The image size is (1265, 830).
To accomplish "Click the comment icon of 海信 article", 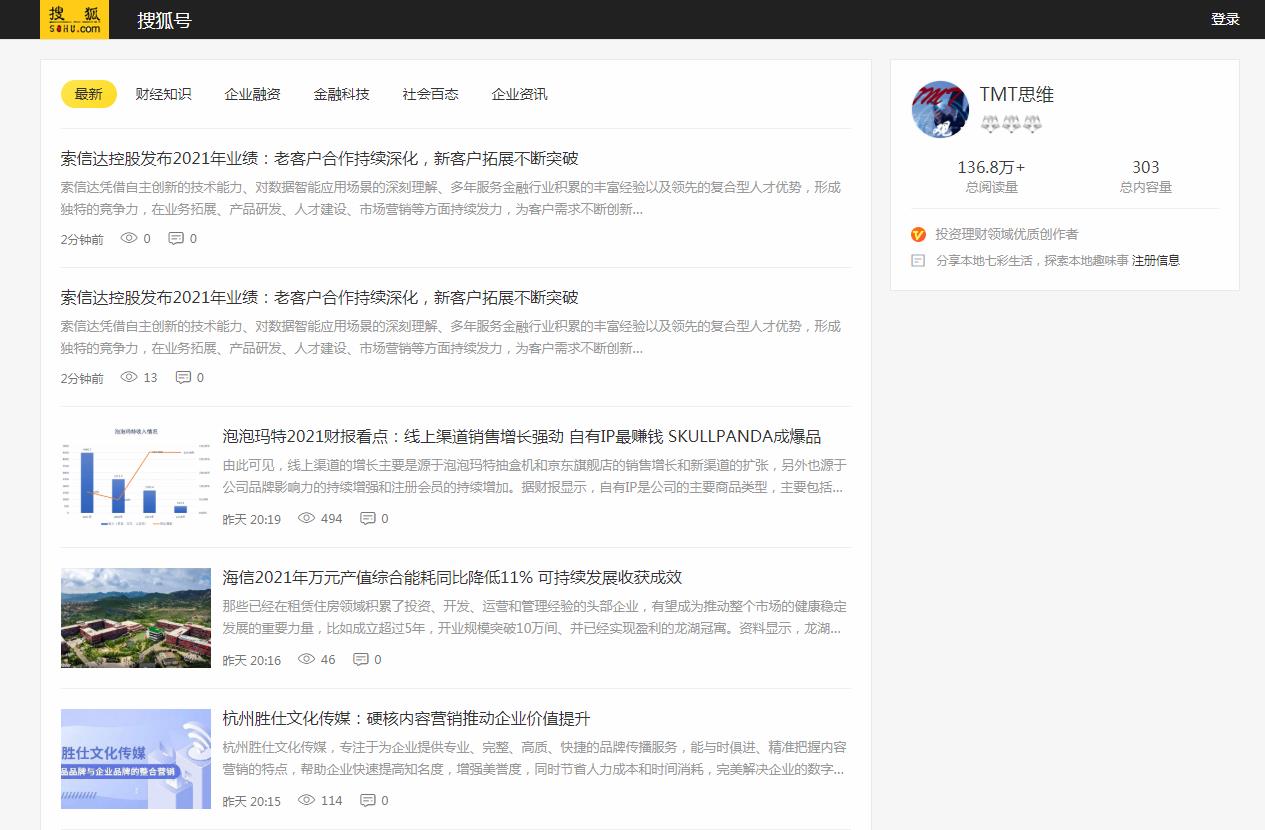I will click(x=361, y=659).
